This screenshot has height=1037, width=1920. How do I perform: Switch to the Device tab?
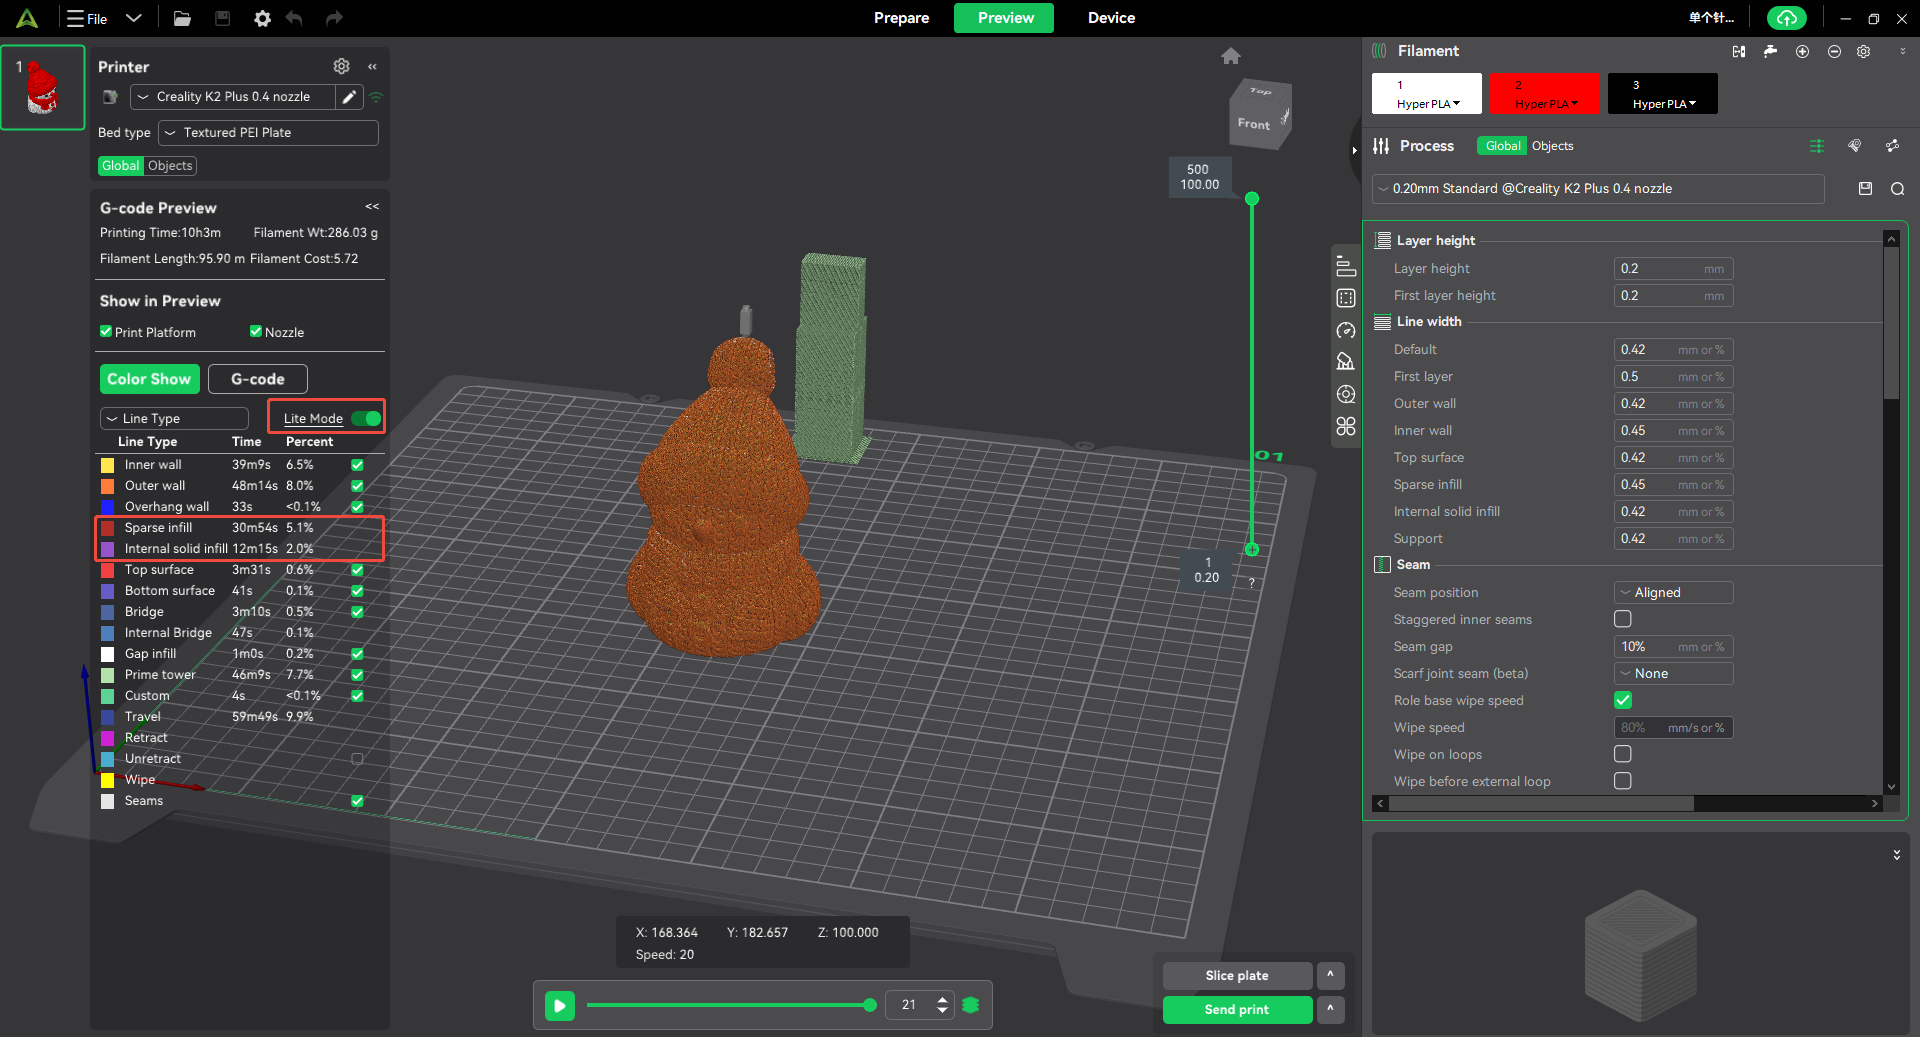pyautogui.click(x=1111, y=18)
